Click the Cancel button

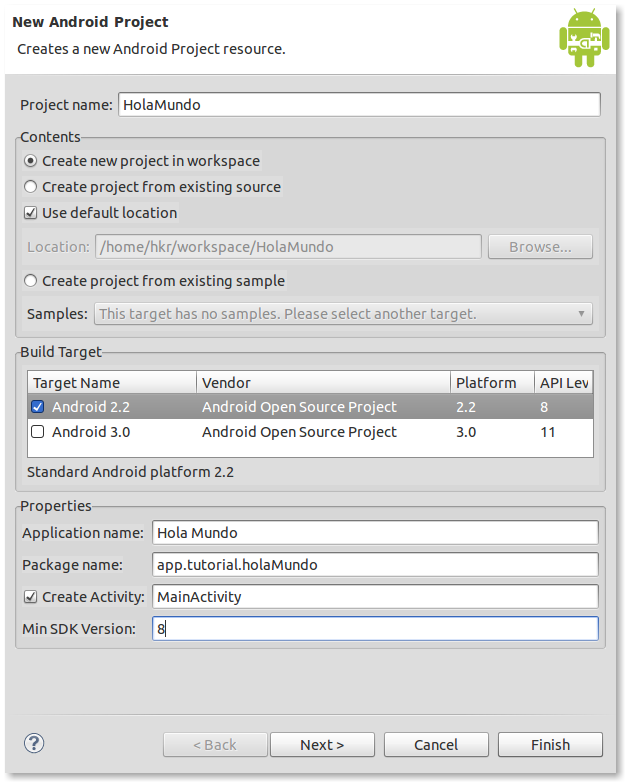click(436, 745)
